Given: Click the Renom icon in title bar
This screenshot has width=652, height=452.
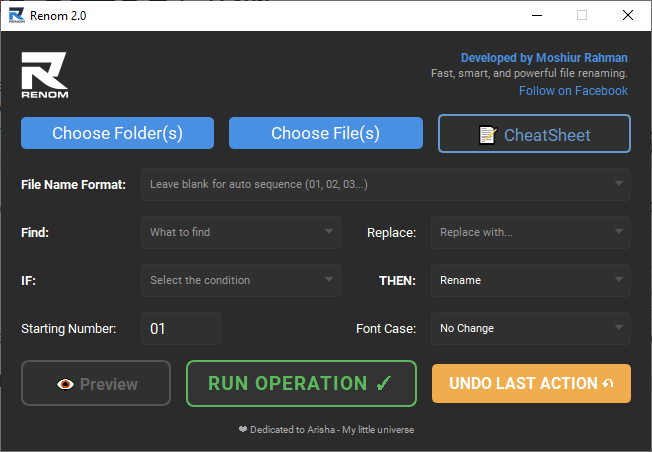Looking at the screenshot, I should point(16,15).
